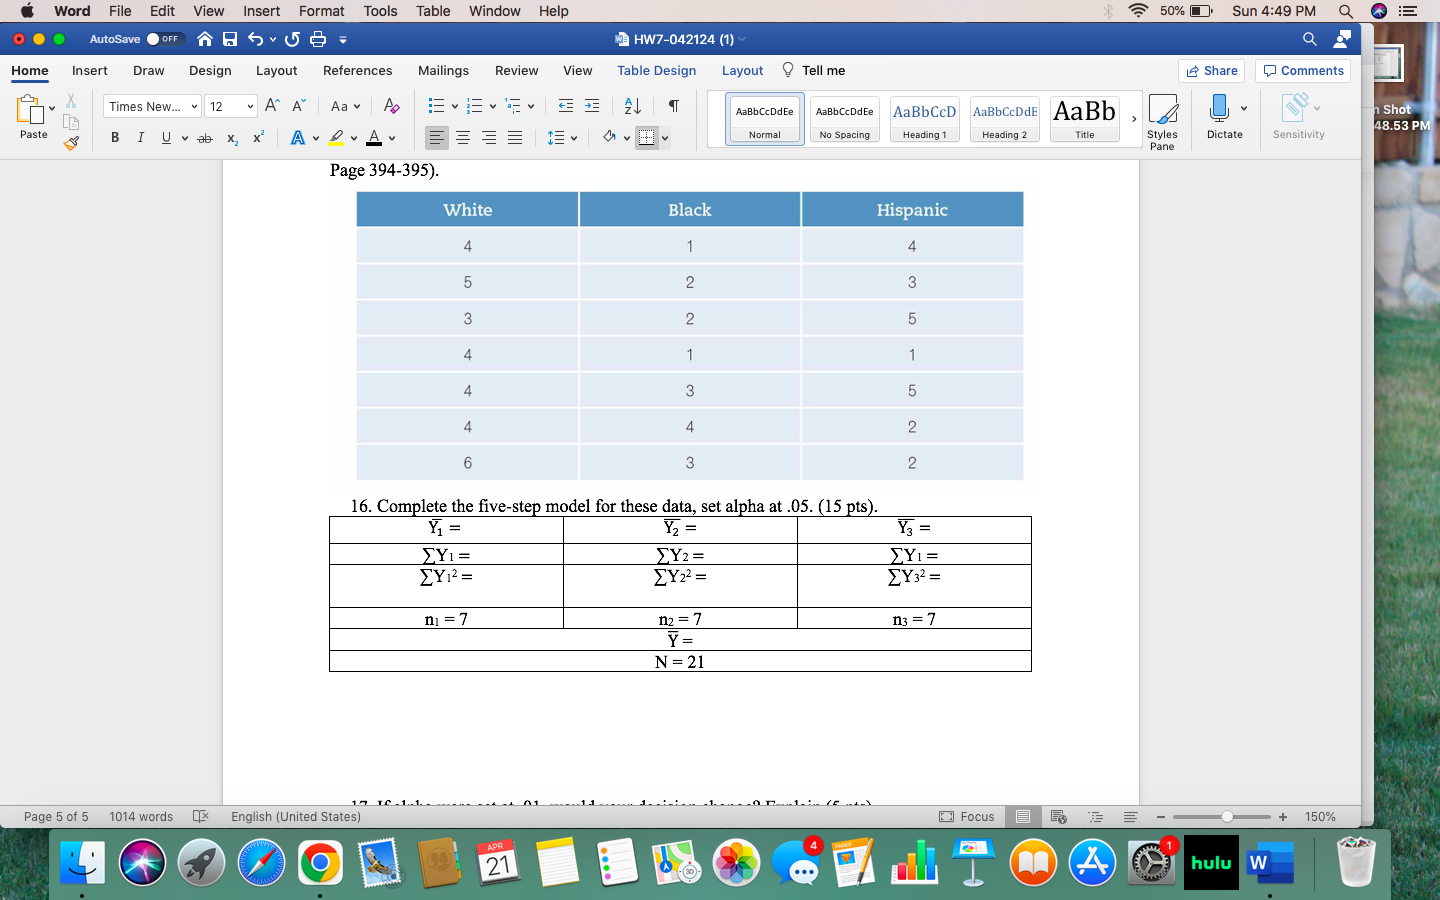Start Dictate voice typing
This screenshot has height=900, width=1440.
(x=1224, y=118)
